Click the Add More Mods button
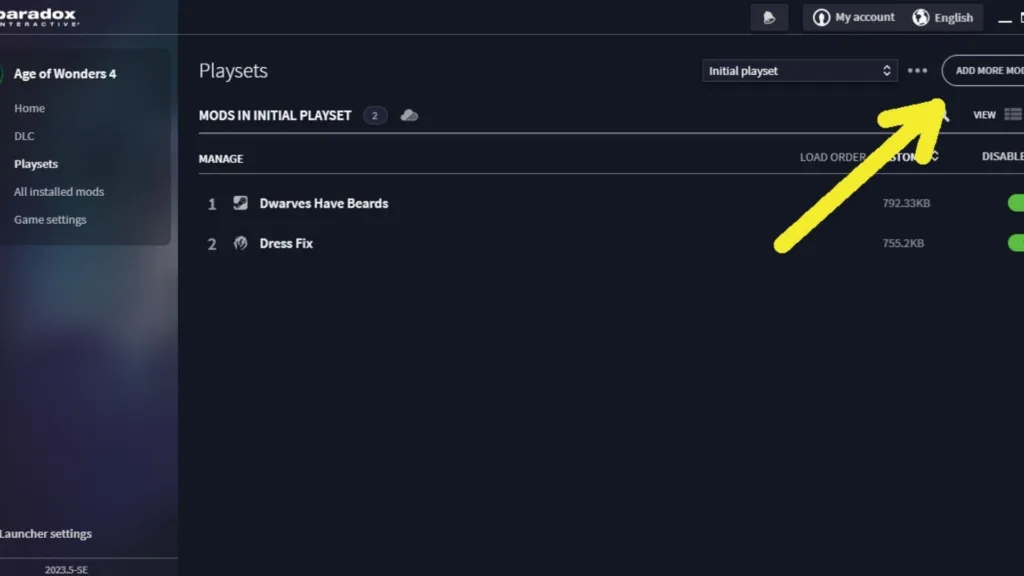This screenshot has width=1024, height=576. pos(983,71)
